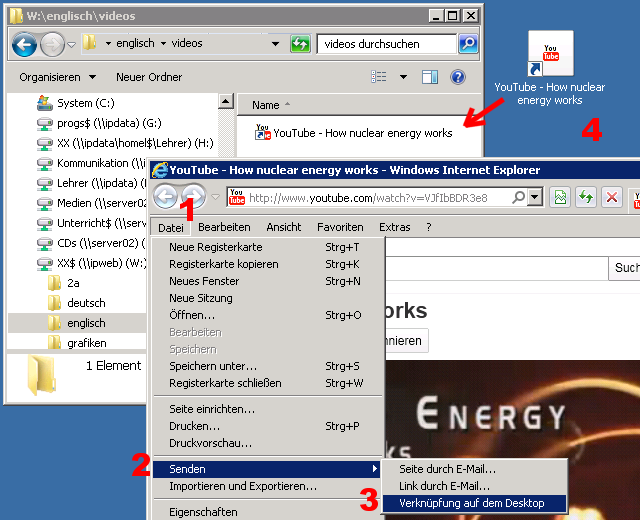
Task: Click the 'videos durchsuchen' search field
Action: [x=385, y=44]
